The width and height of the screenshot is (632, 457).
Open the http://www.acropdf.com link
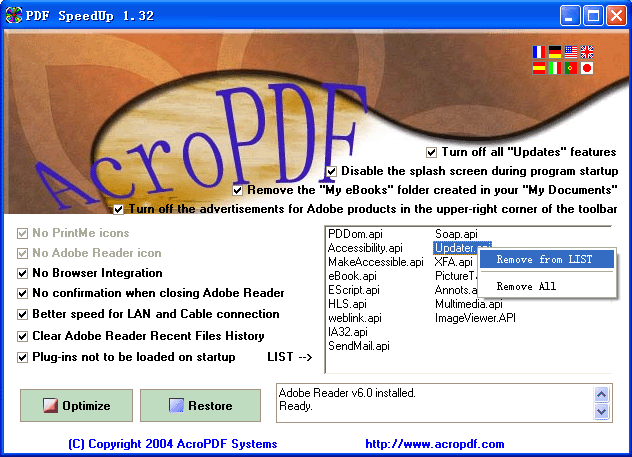[434, 444]
